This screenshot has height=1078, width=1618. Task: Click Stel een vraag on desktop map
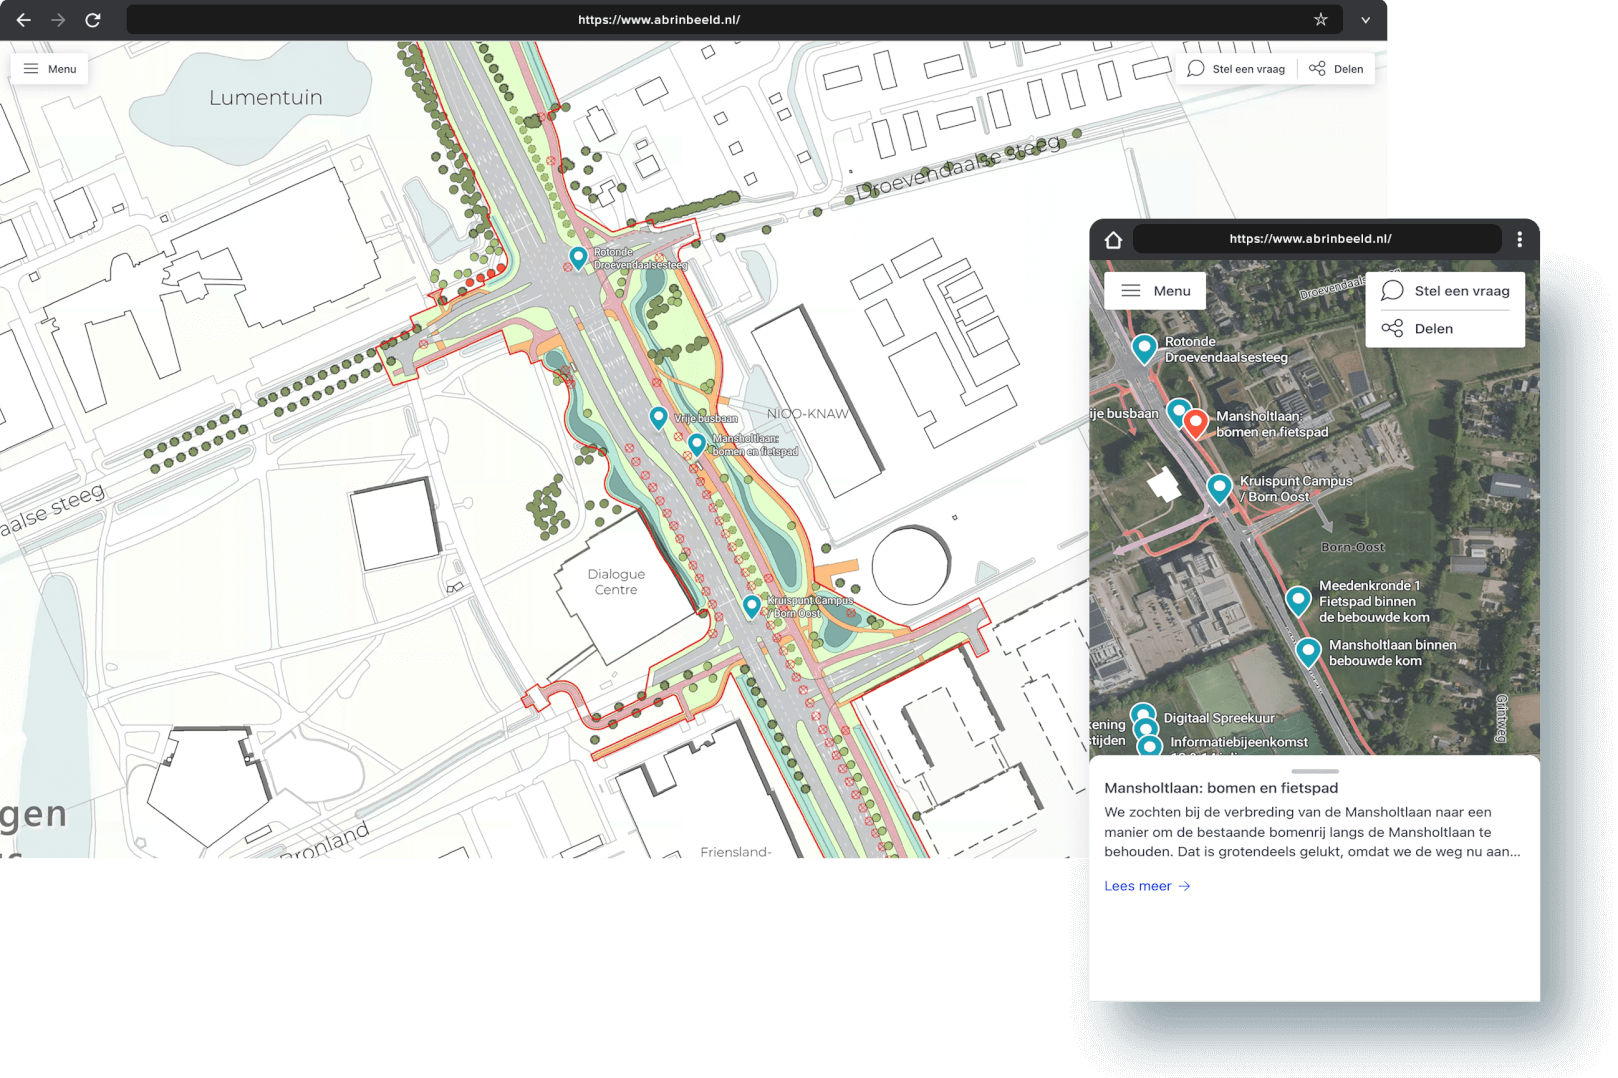tap(1236, 69)
